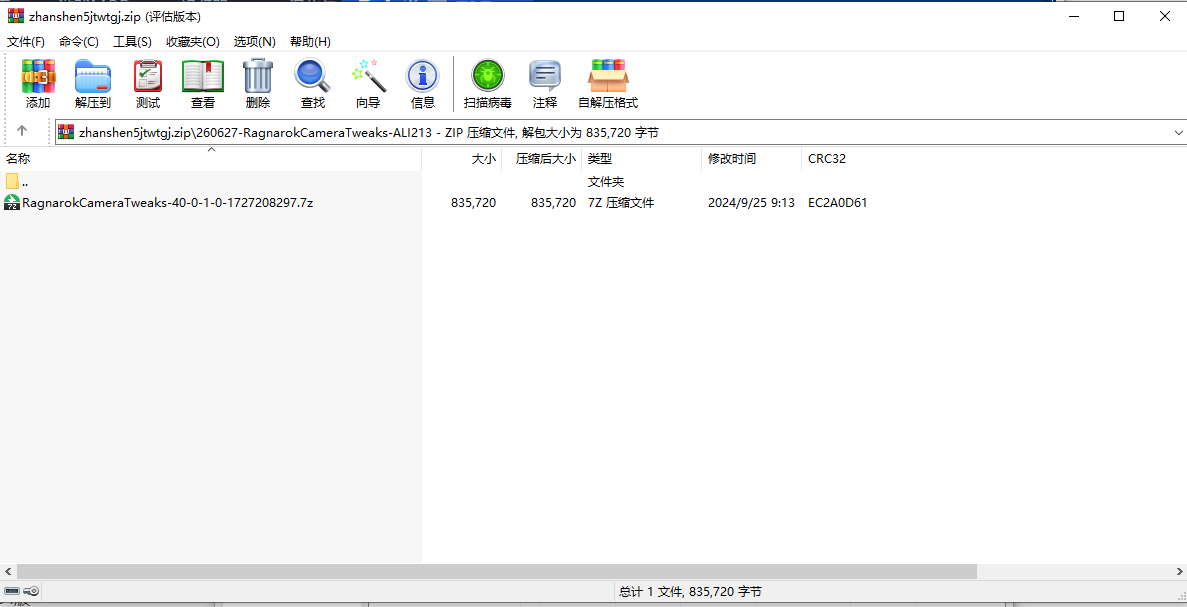Open the 命令(C) menu
This screenshot has height=607, width=1187.
(x=79, y=42)
